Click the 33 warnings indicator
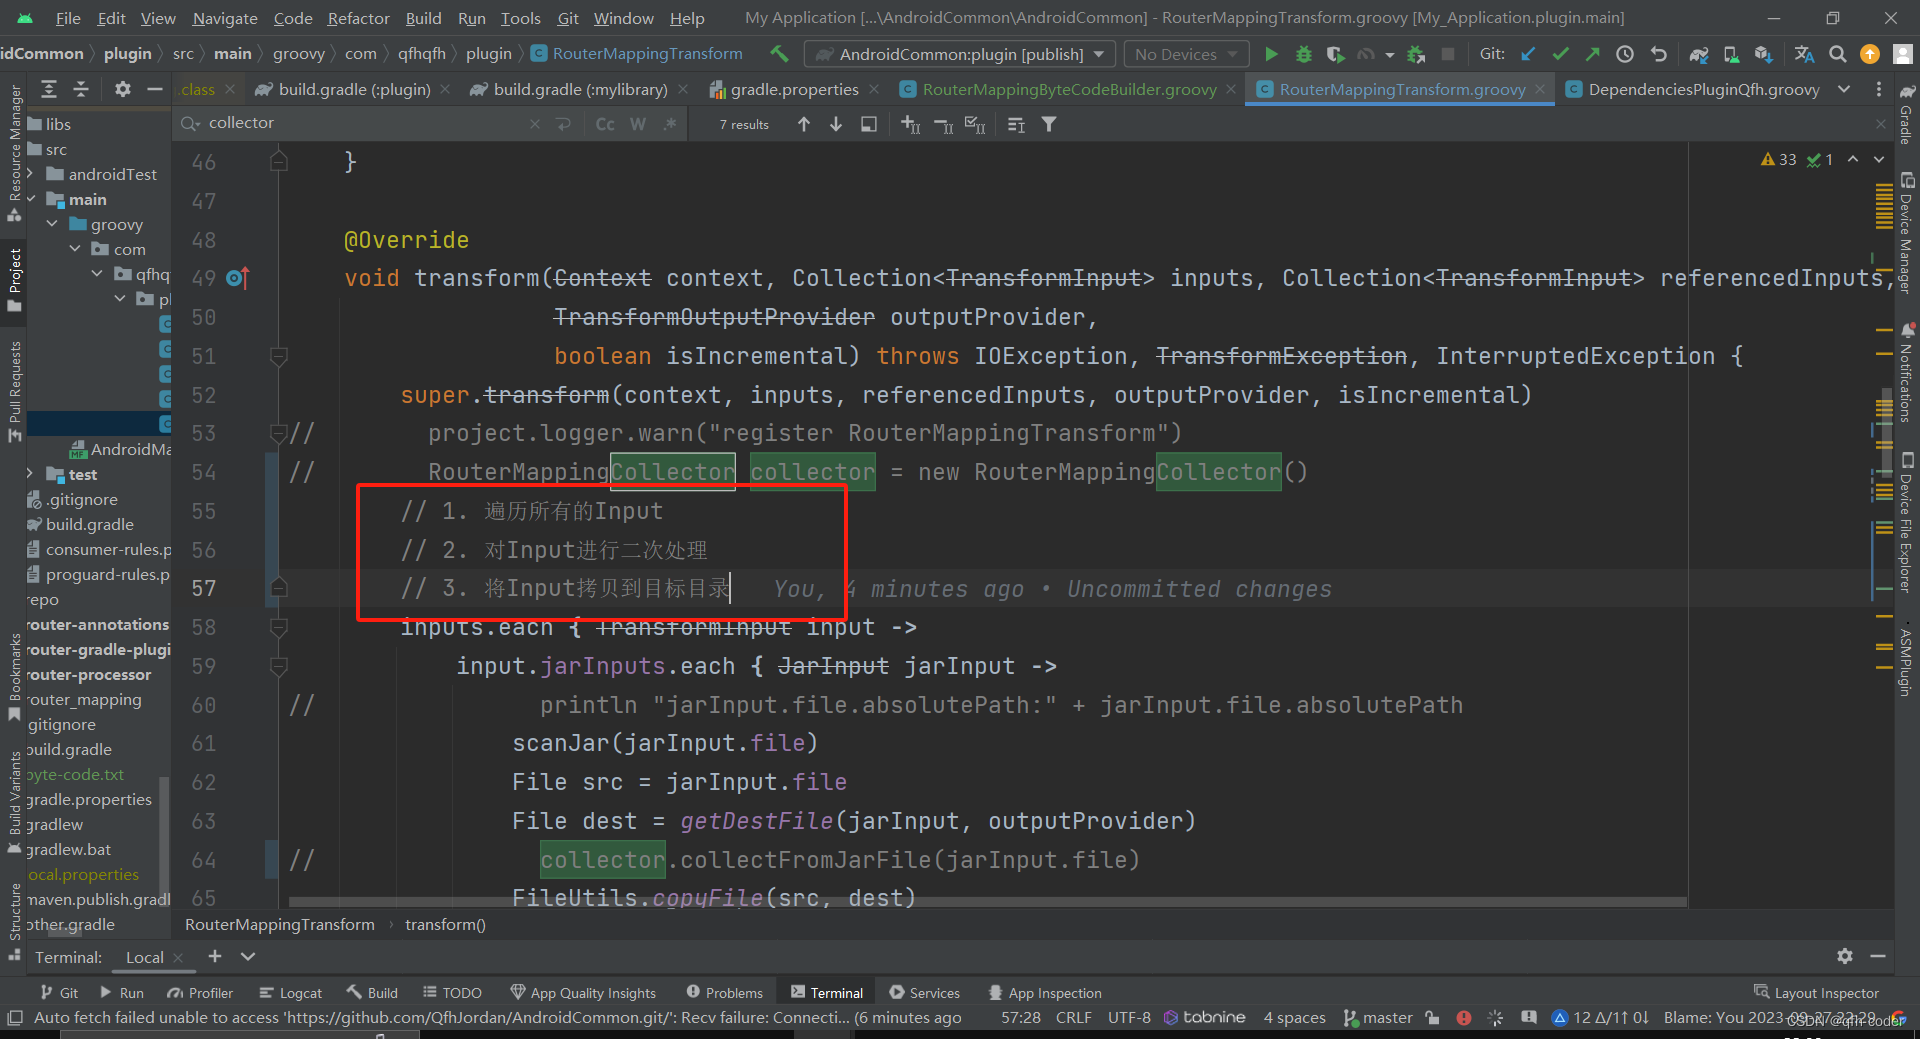1920x1039 pixels. click(1779, 160)
